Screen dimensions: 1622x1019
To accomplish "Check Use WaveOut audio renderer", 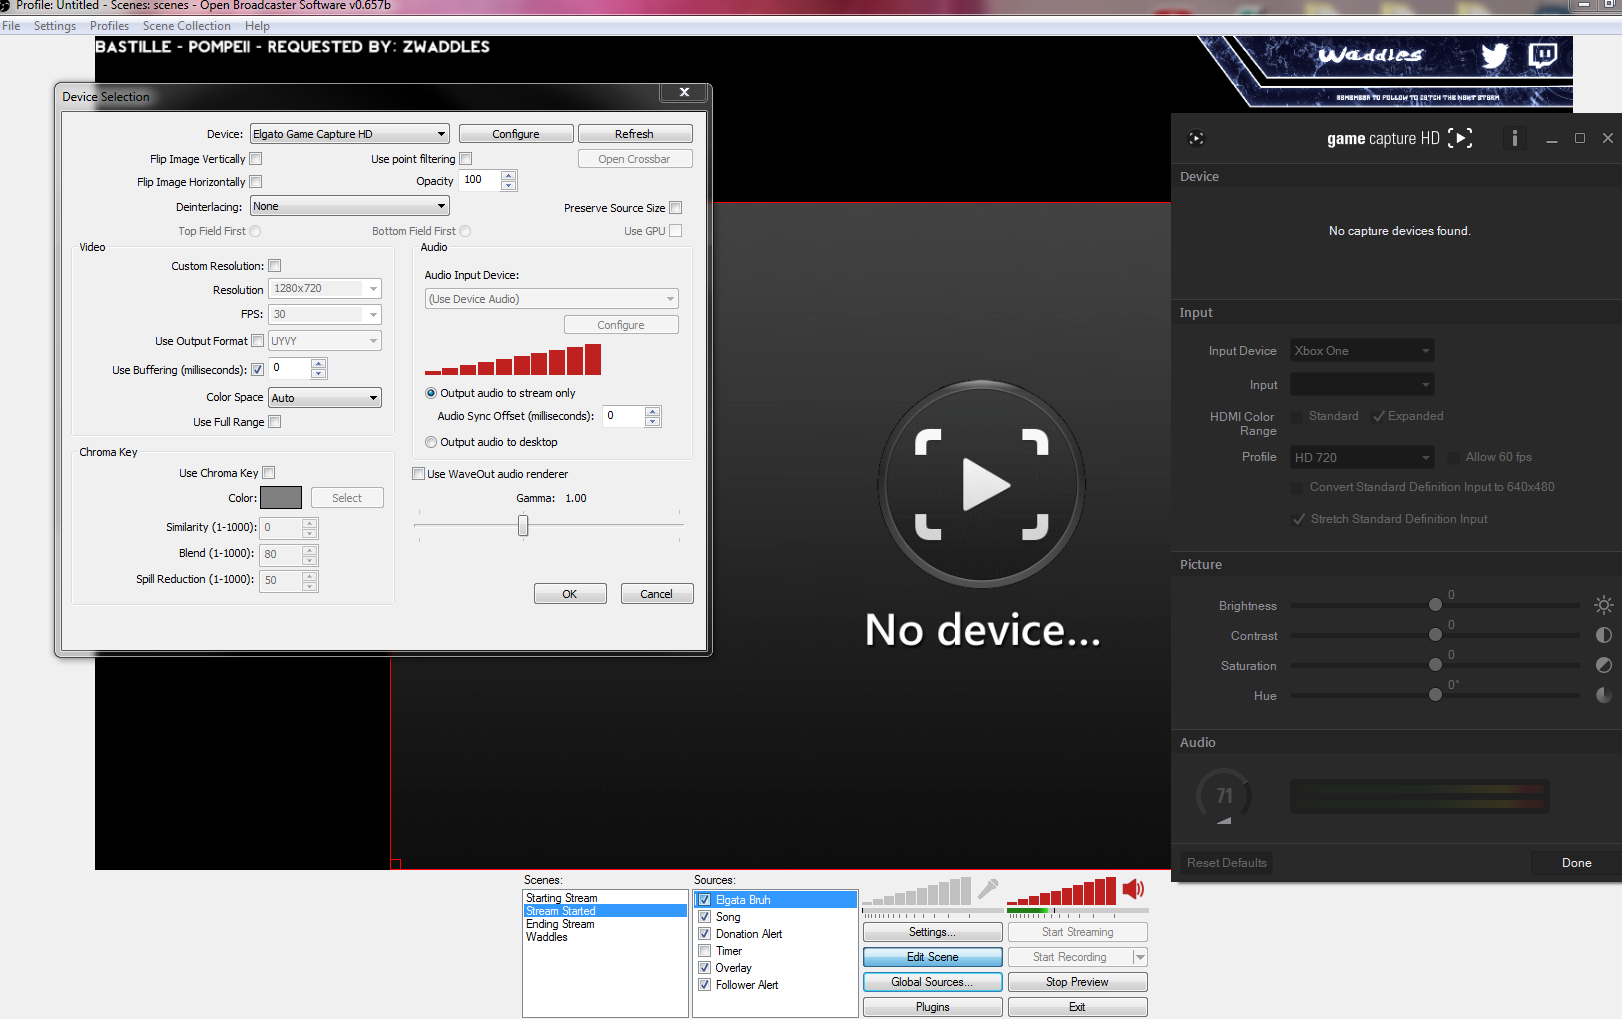I will 419,474.
